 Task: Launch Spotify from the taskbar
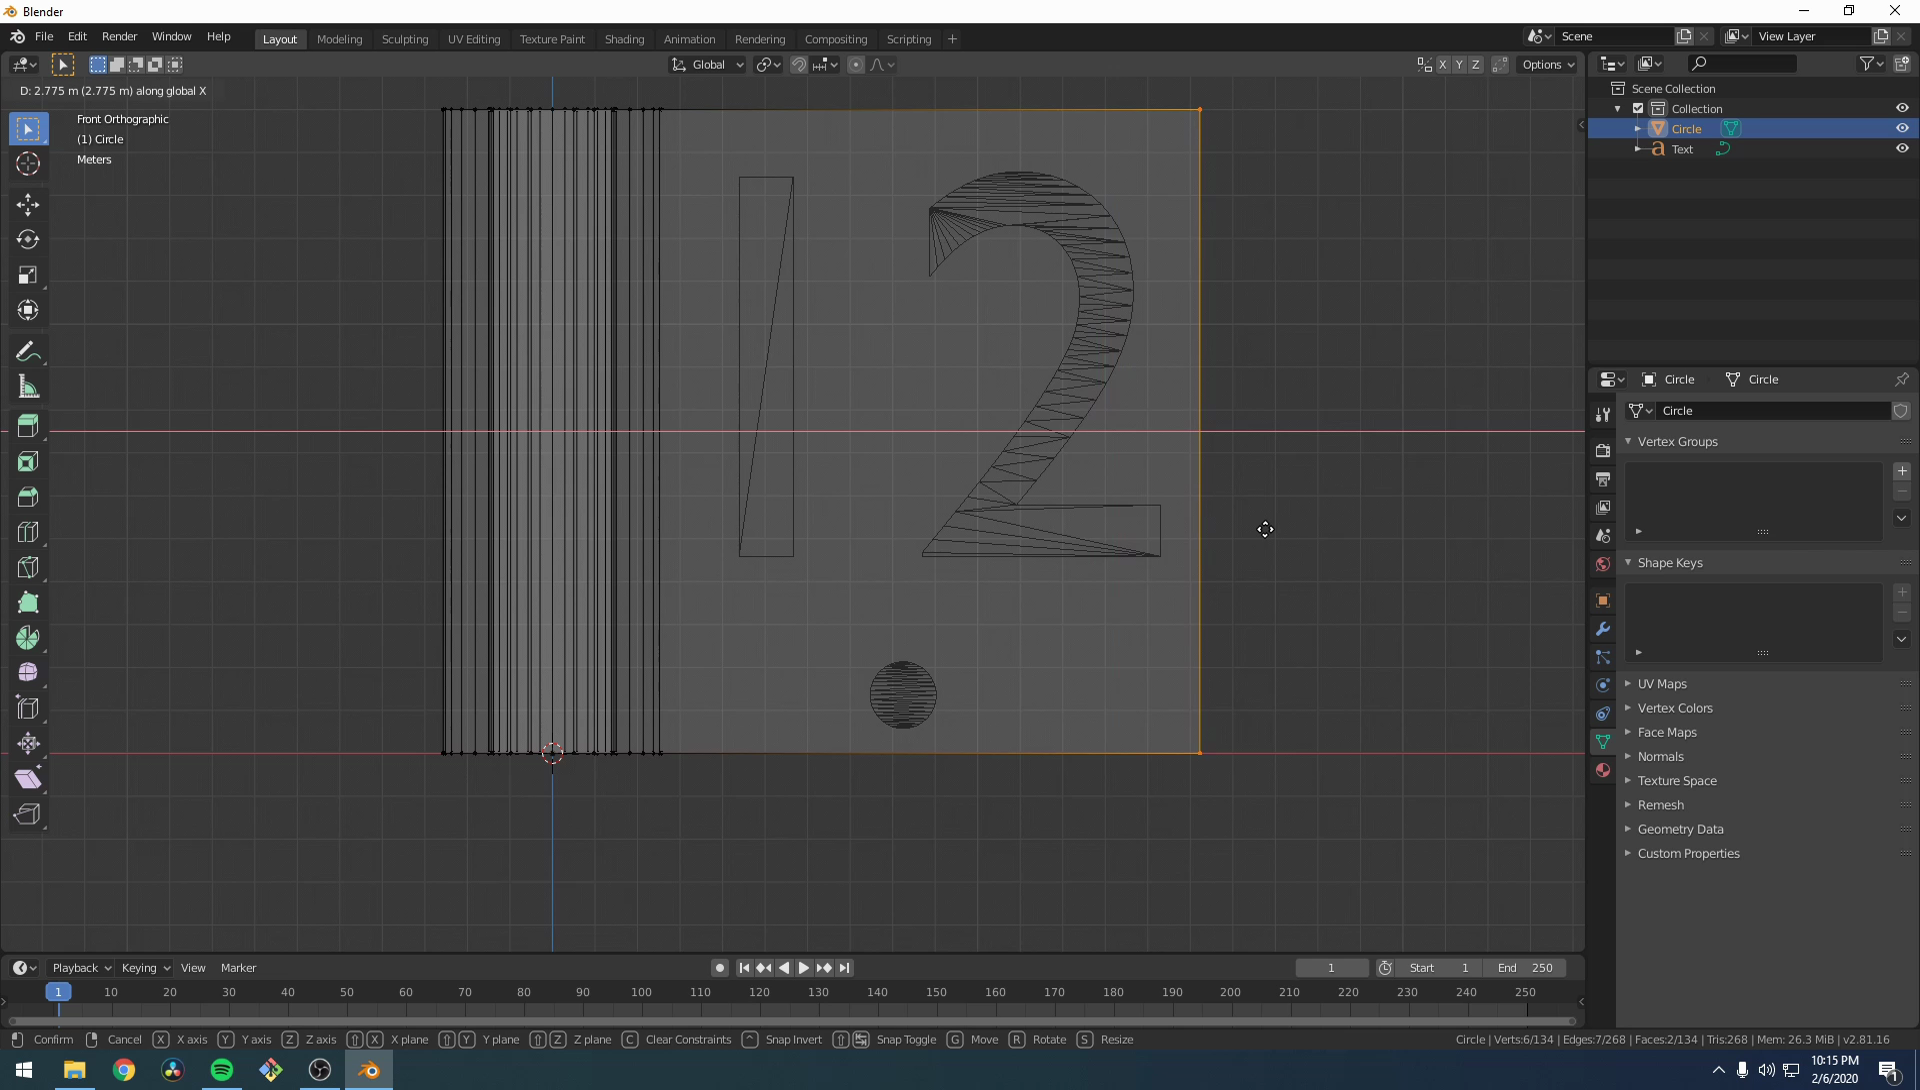(x=222, y=1070)
